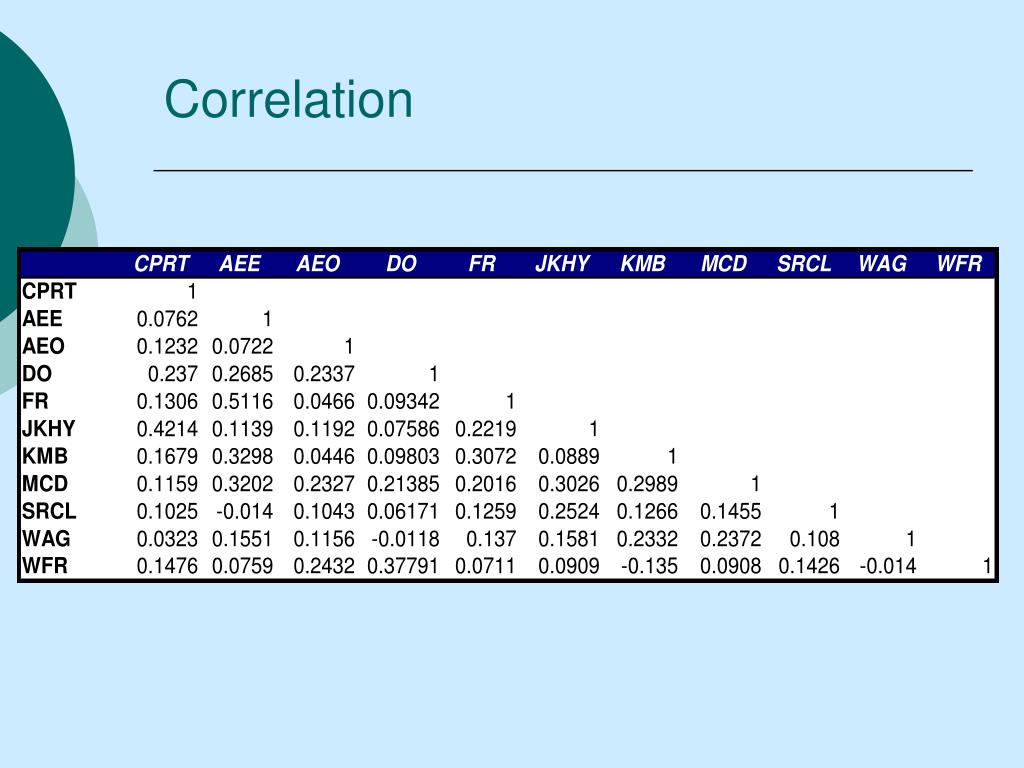The image size is (1024, 768).
Task: Click the 0.4214 value in JKHY row
Action: coord(167,428)
